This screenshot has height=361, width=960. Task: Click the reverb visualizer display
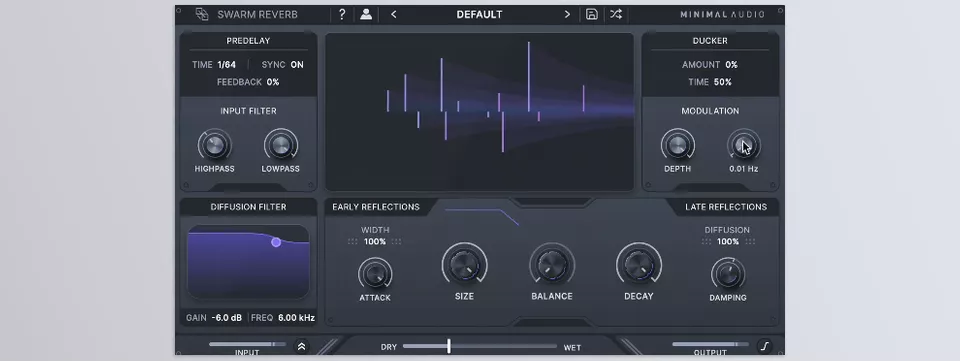[x=479, y=112]
